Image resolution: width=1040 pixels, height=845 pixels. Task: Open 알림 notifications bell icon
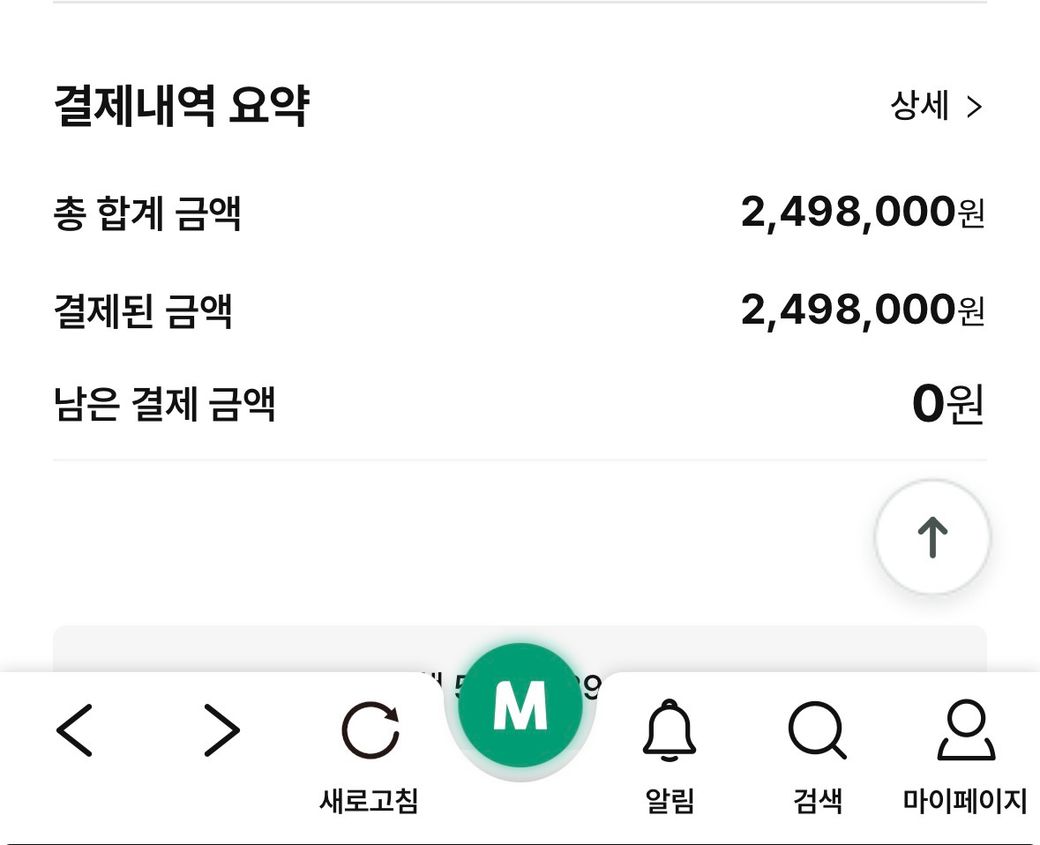(x=669, y=731)
